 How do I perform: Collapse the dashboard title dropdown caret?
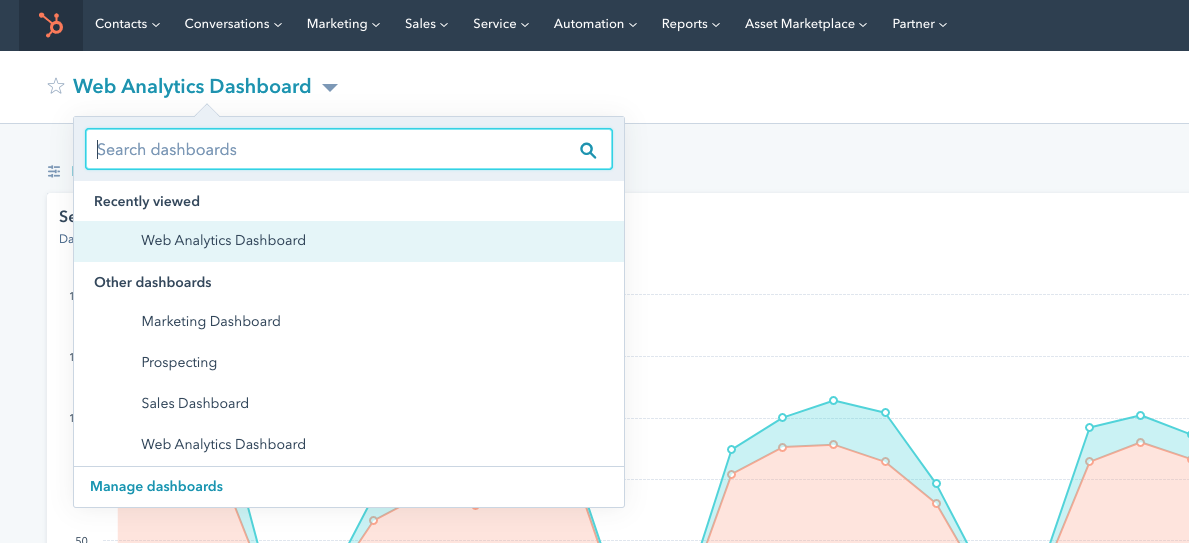(x=330, y=88)
